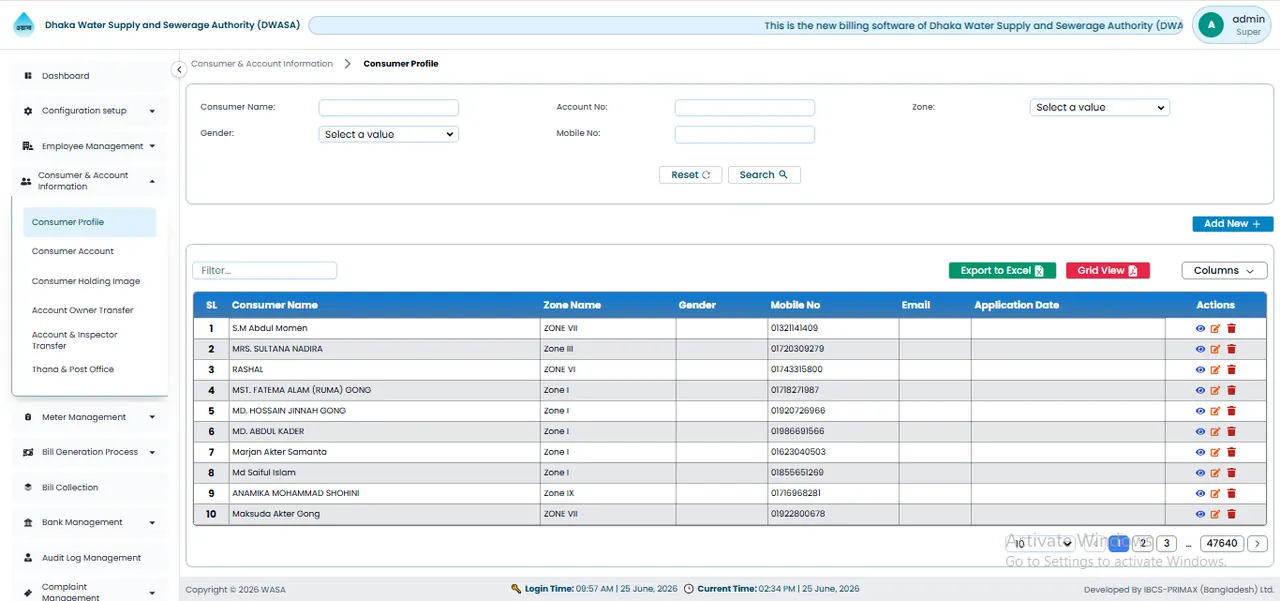View RASHAL consumer details (eye icon)
The image size is (1280, 601).
pyautogui.click(x=1200, y=370)
